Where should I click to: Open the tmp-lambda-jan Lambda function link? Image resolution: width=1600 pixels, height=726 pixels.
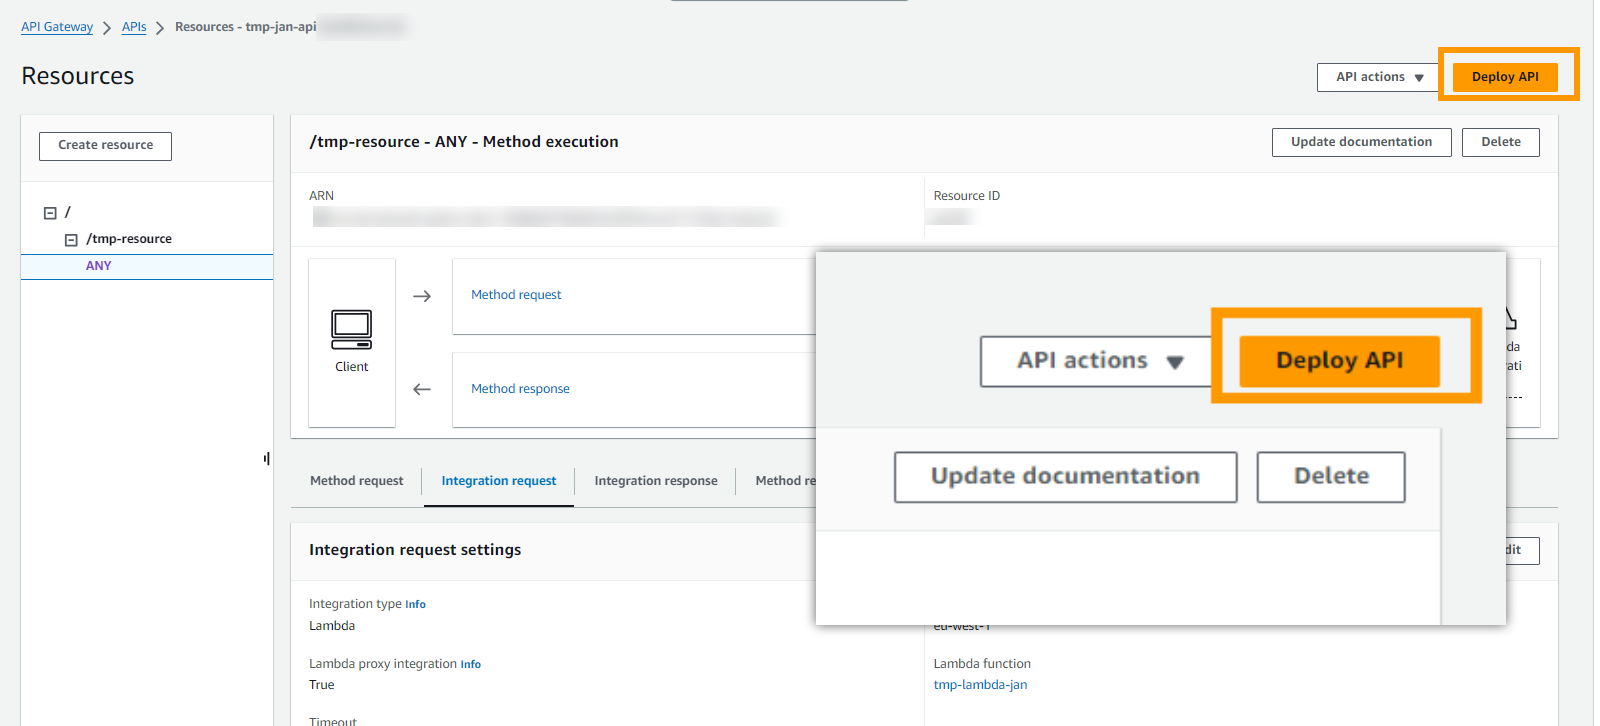(980, 685)
